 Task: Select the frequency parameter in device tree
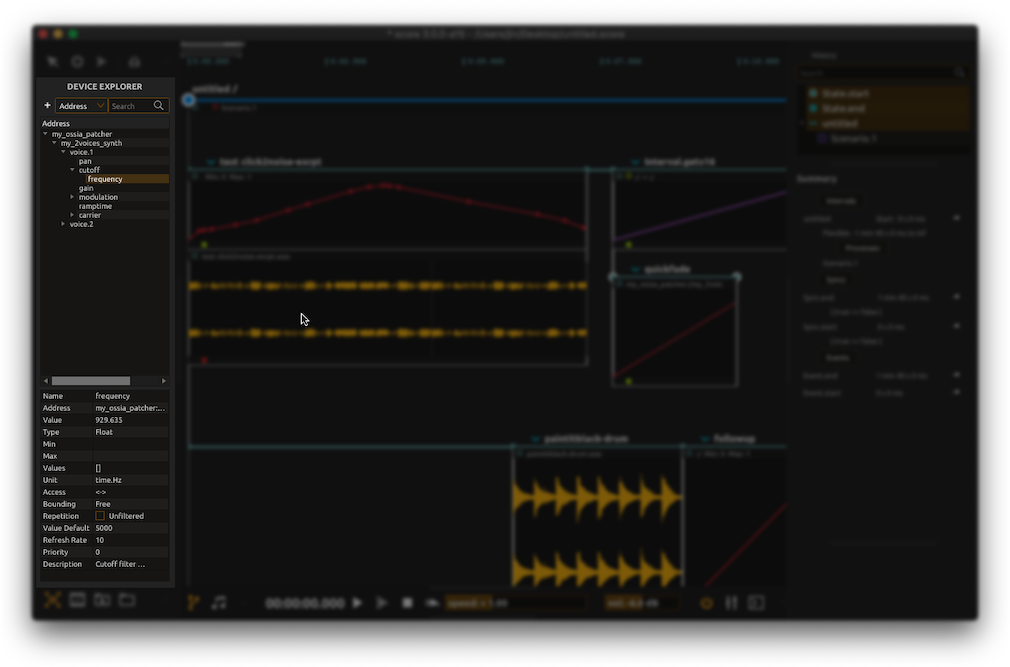(105, 179)
